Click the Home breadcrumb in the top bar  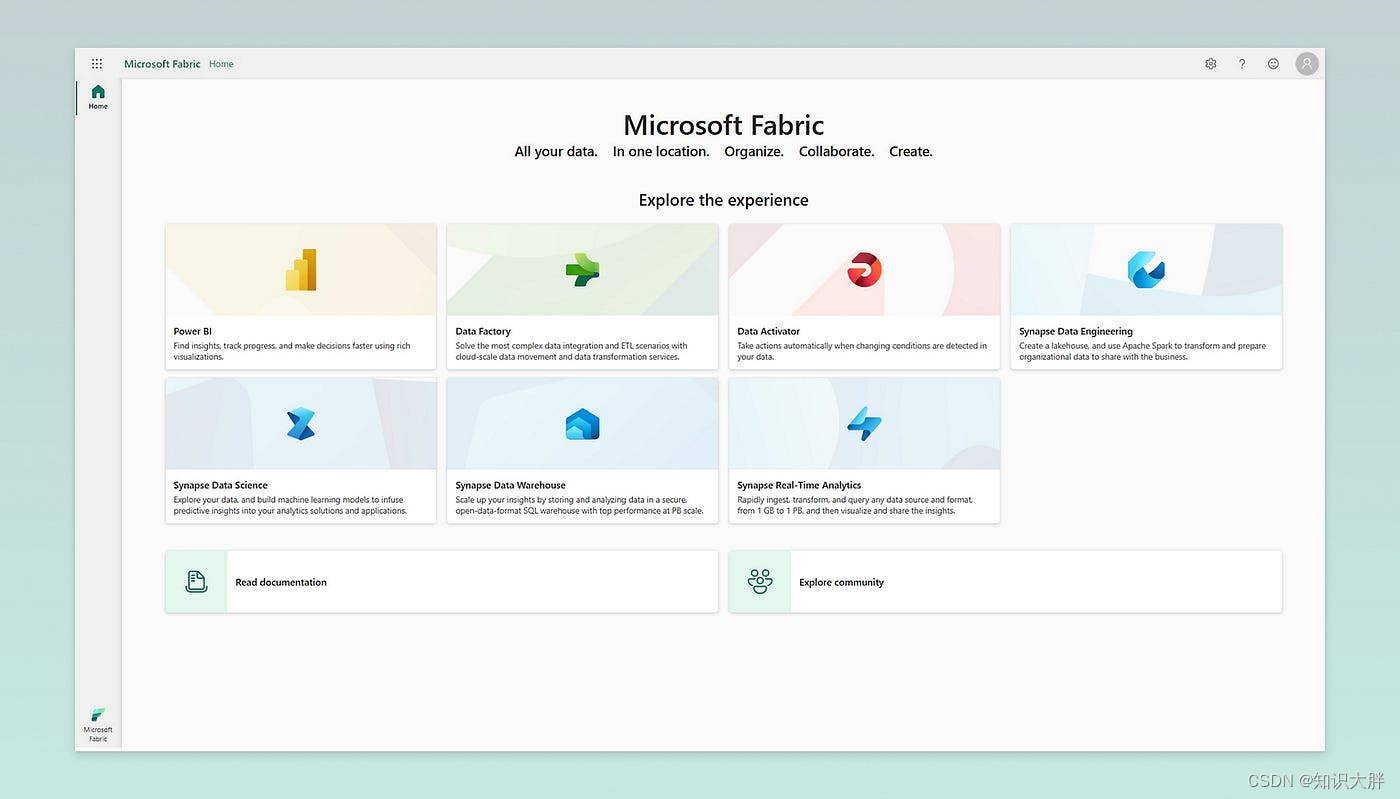(221, 64)
